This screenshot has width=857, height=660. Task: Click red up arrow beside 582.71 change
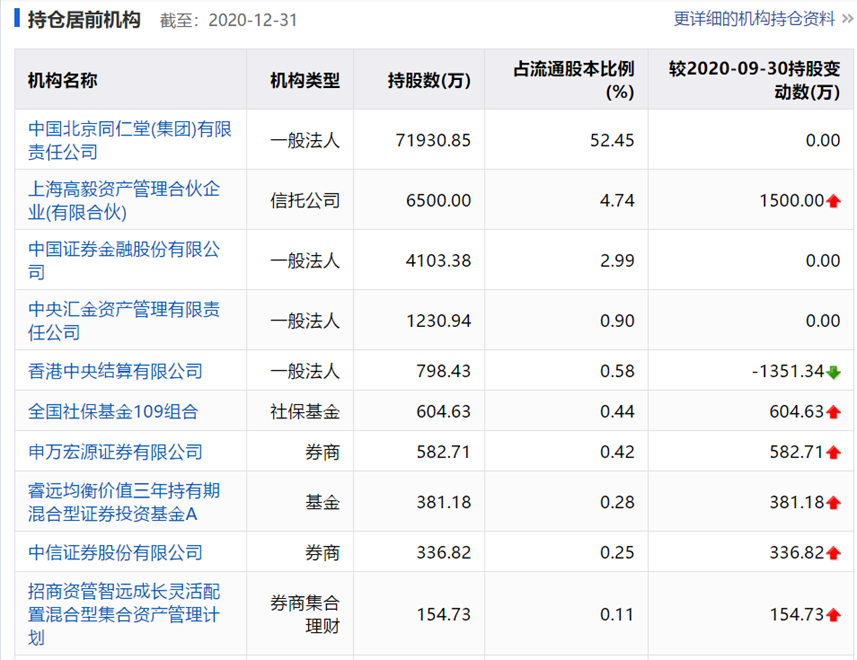pos(833,453)
